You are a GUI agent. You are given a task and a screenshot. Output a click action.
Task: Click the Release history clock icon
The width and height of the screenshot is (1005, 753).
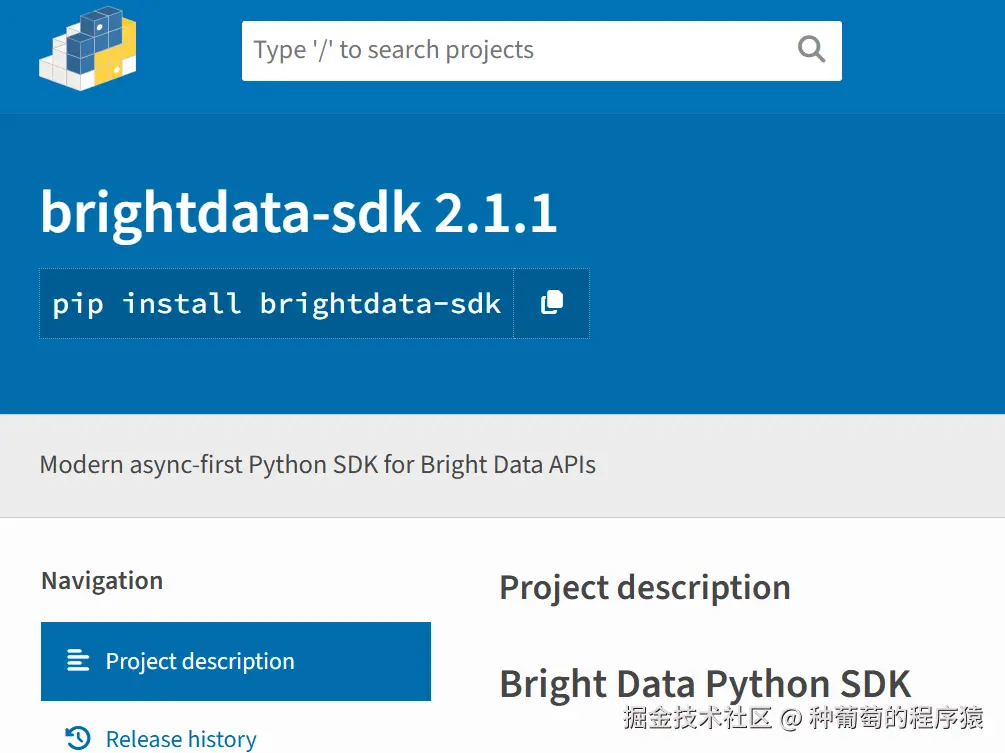point(77,738)
